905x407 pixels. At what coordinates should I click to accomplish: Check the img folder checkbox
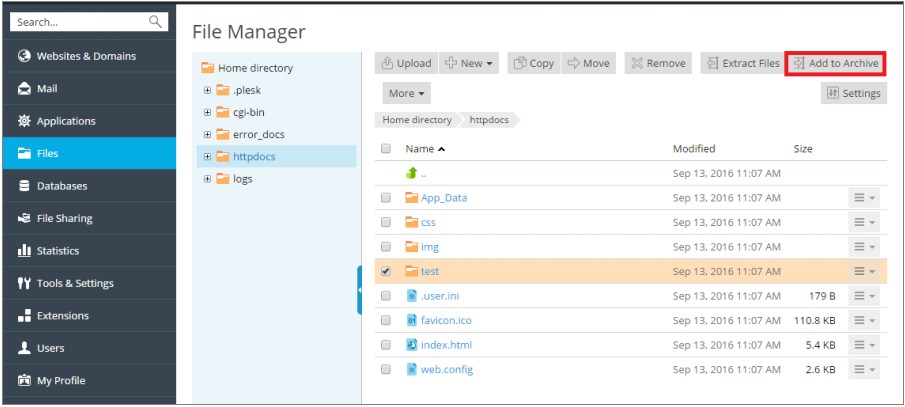click(386, 247)
